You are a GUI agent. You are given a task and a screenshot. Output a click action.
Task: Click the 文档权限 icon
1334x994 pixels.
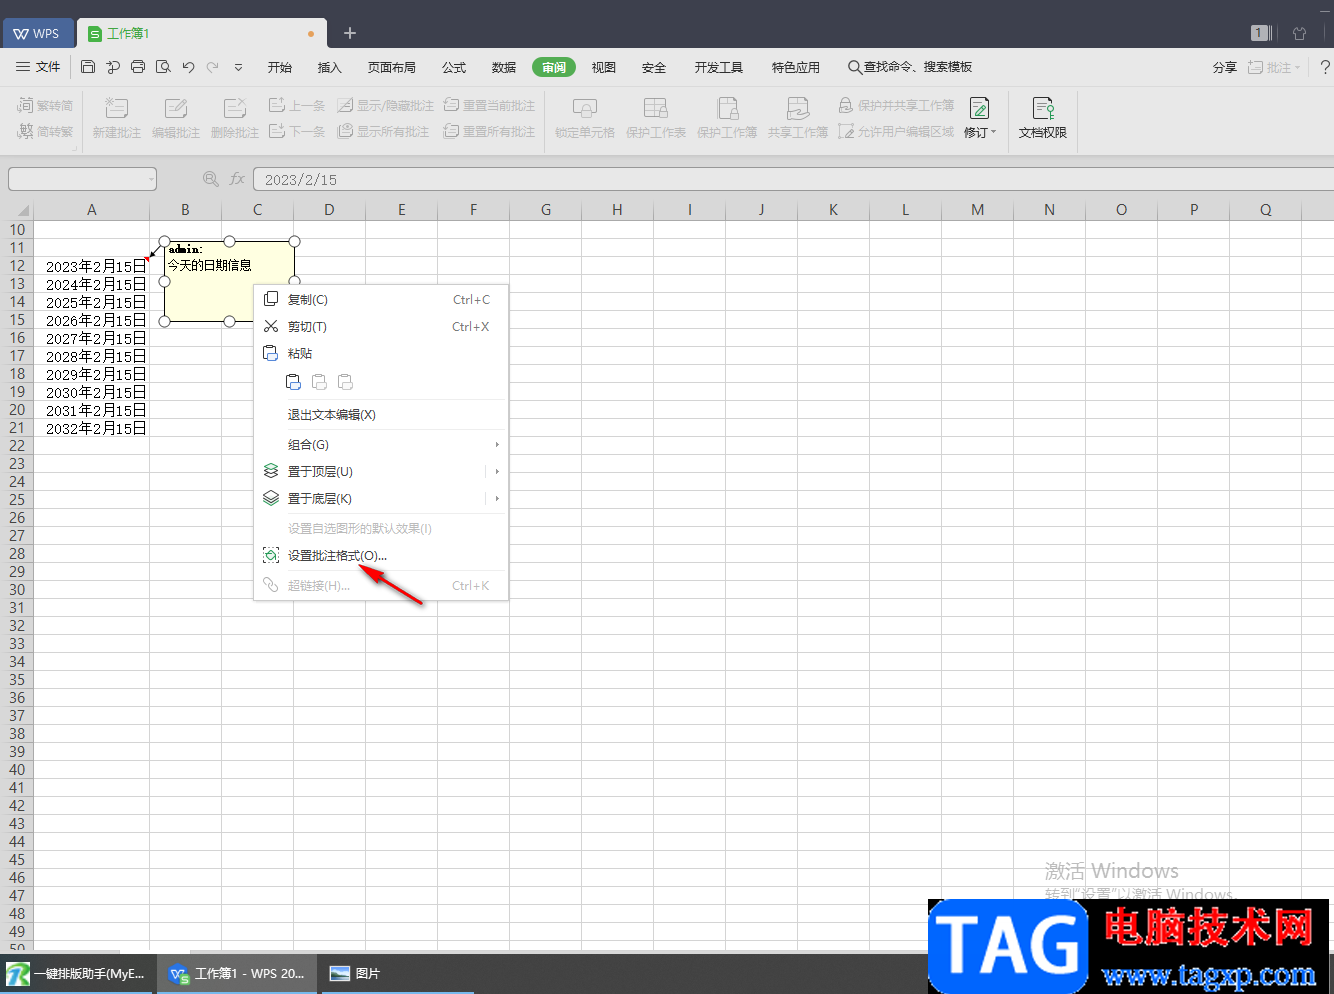1043,109
